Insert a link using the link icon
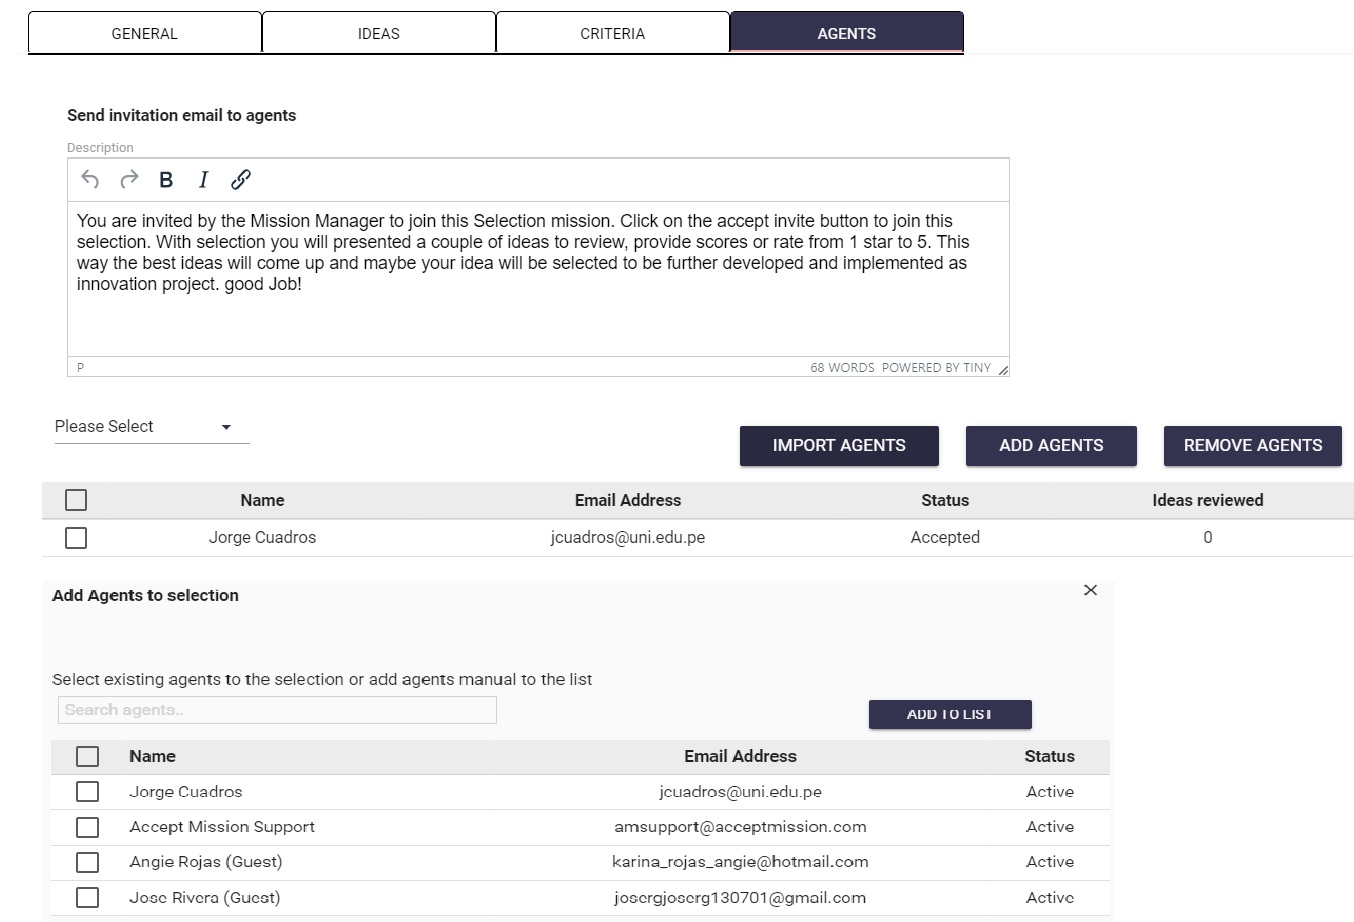Viewport: 1354px width, 922px height. (x=241, y=180)
